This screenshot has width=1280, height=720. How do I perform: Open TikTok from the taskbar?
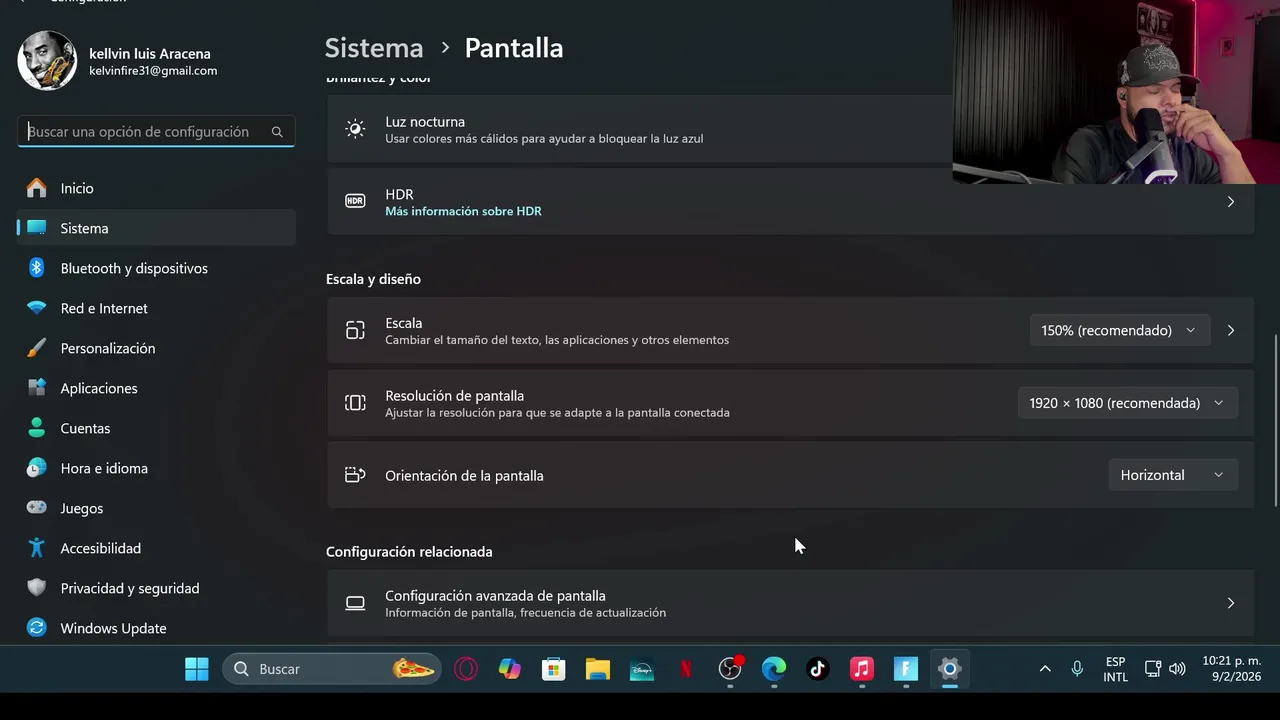point(818,669)
